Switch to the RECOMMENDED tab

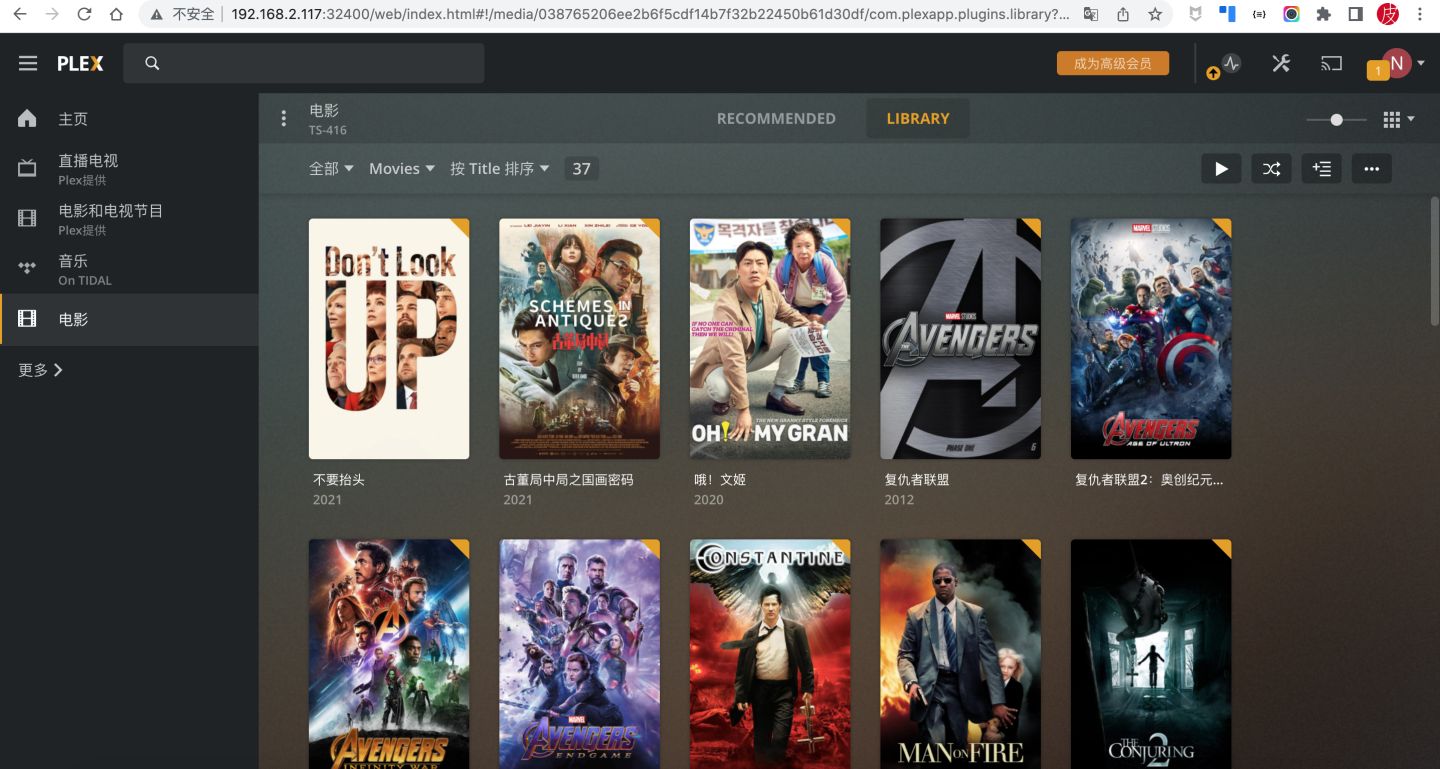[776, 118]
